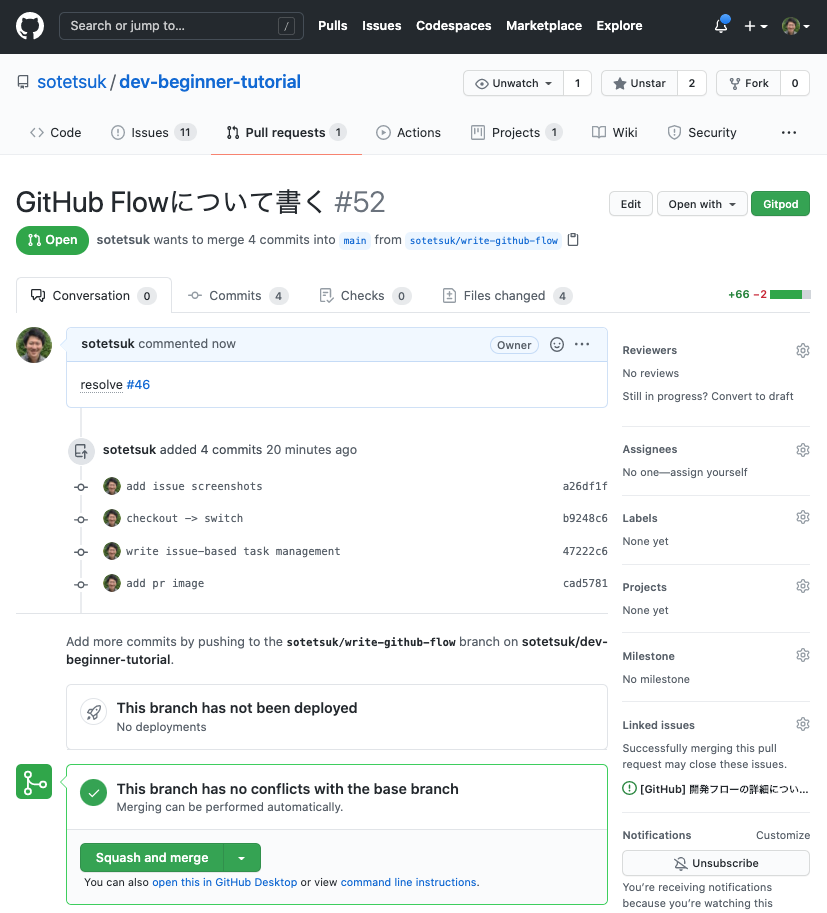Open this in GitHub Desktop link
This screenshot has width=827, height=913.
224,882
